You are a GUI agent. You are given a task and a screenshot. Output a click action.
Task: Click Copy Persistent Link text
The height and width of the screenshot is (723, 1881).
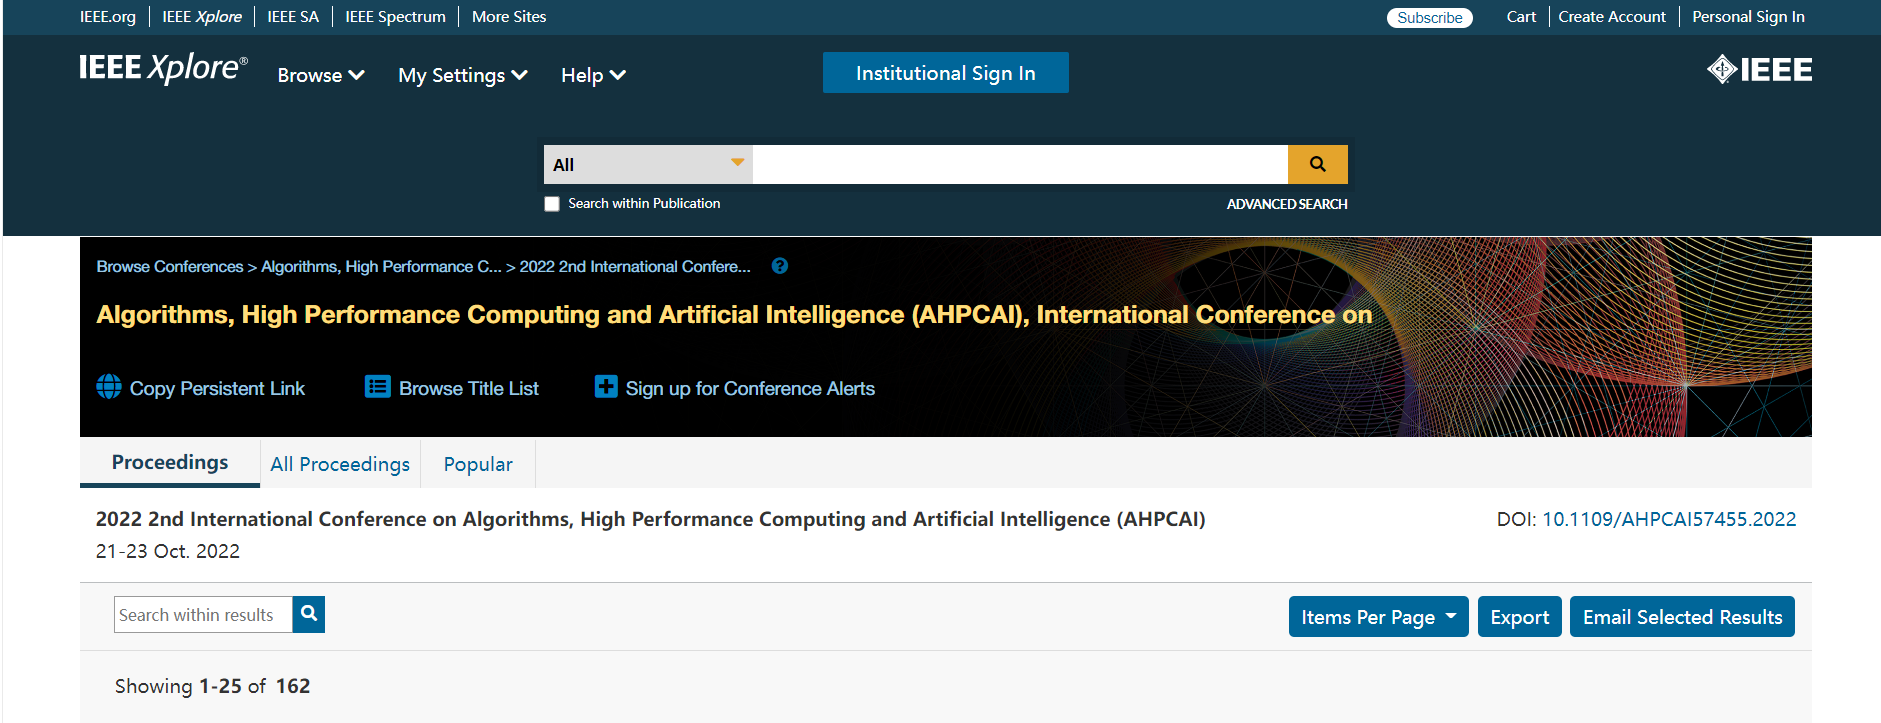(x=217, y=388)
